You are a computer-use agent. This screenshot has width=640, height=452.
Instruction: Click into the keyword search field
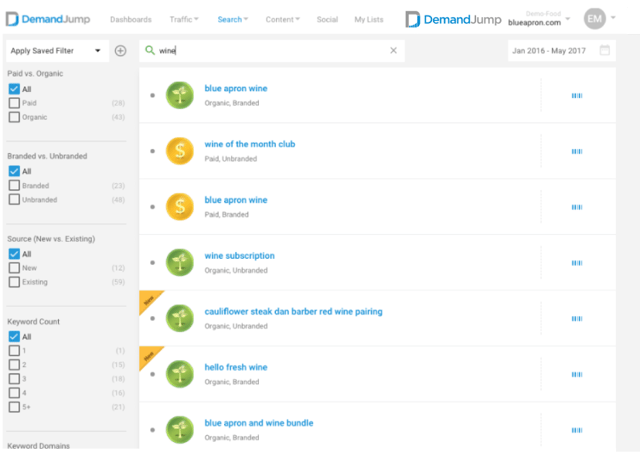pyautogui.click(x=272, y=51)
